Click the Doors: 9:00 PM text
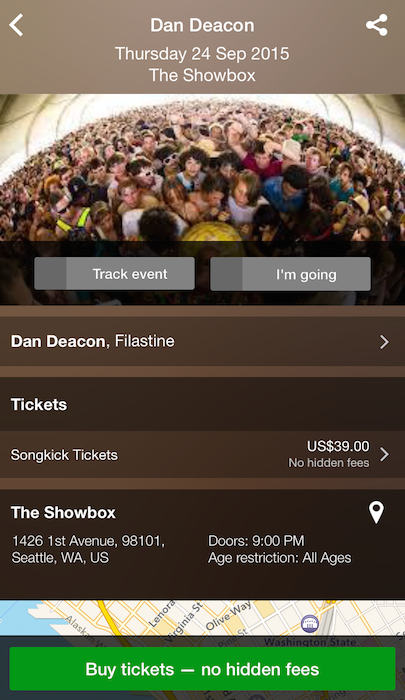This screenshot has height=700, width=405. point(256,541)
